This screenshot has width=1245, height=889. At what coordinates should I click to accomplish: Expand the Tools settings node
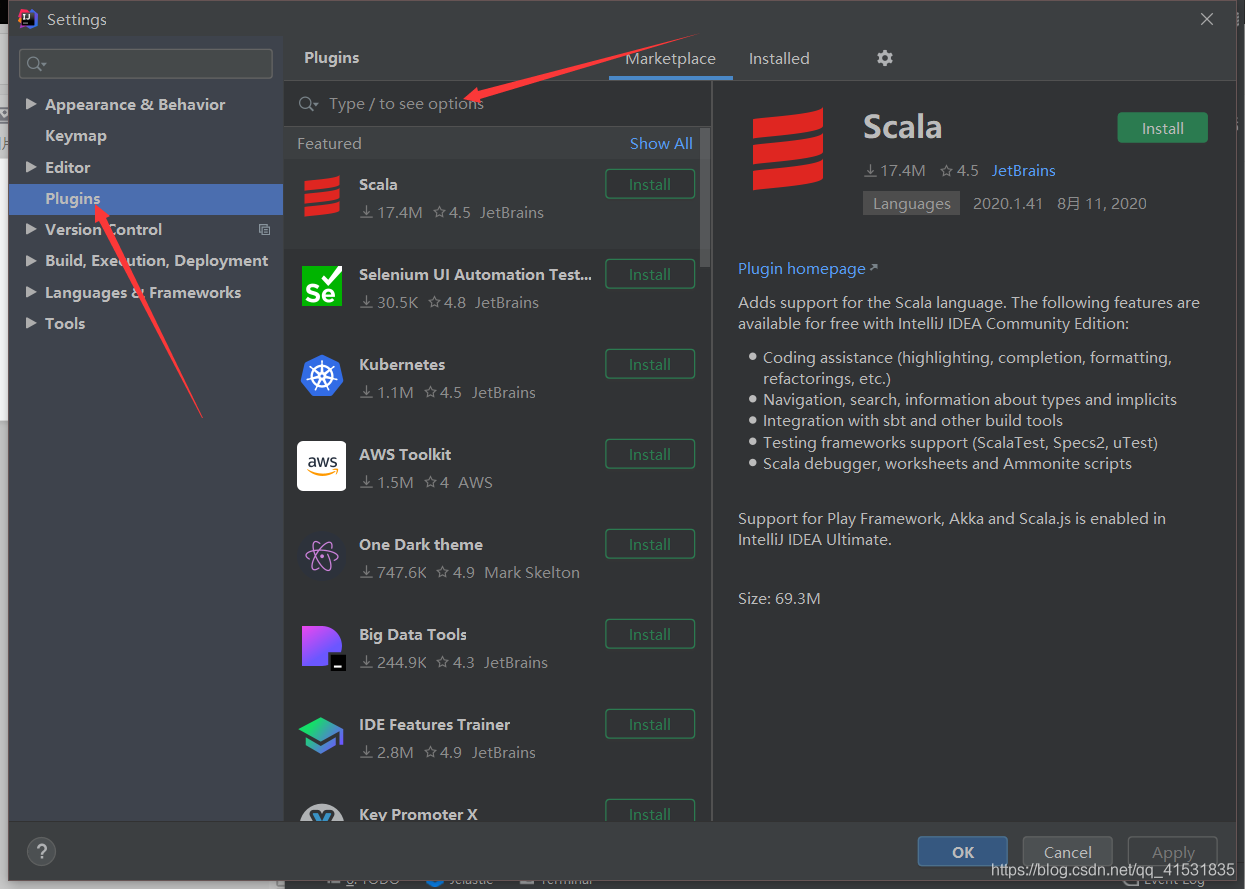[x=31, y=323]
